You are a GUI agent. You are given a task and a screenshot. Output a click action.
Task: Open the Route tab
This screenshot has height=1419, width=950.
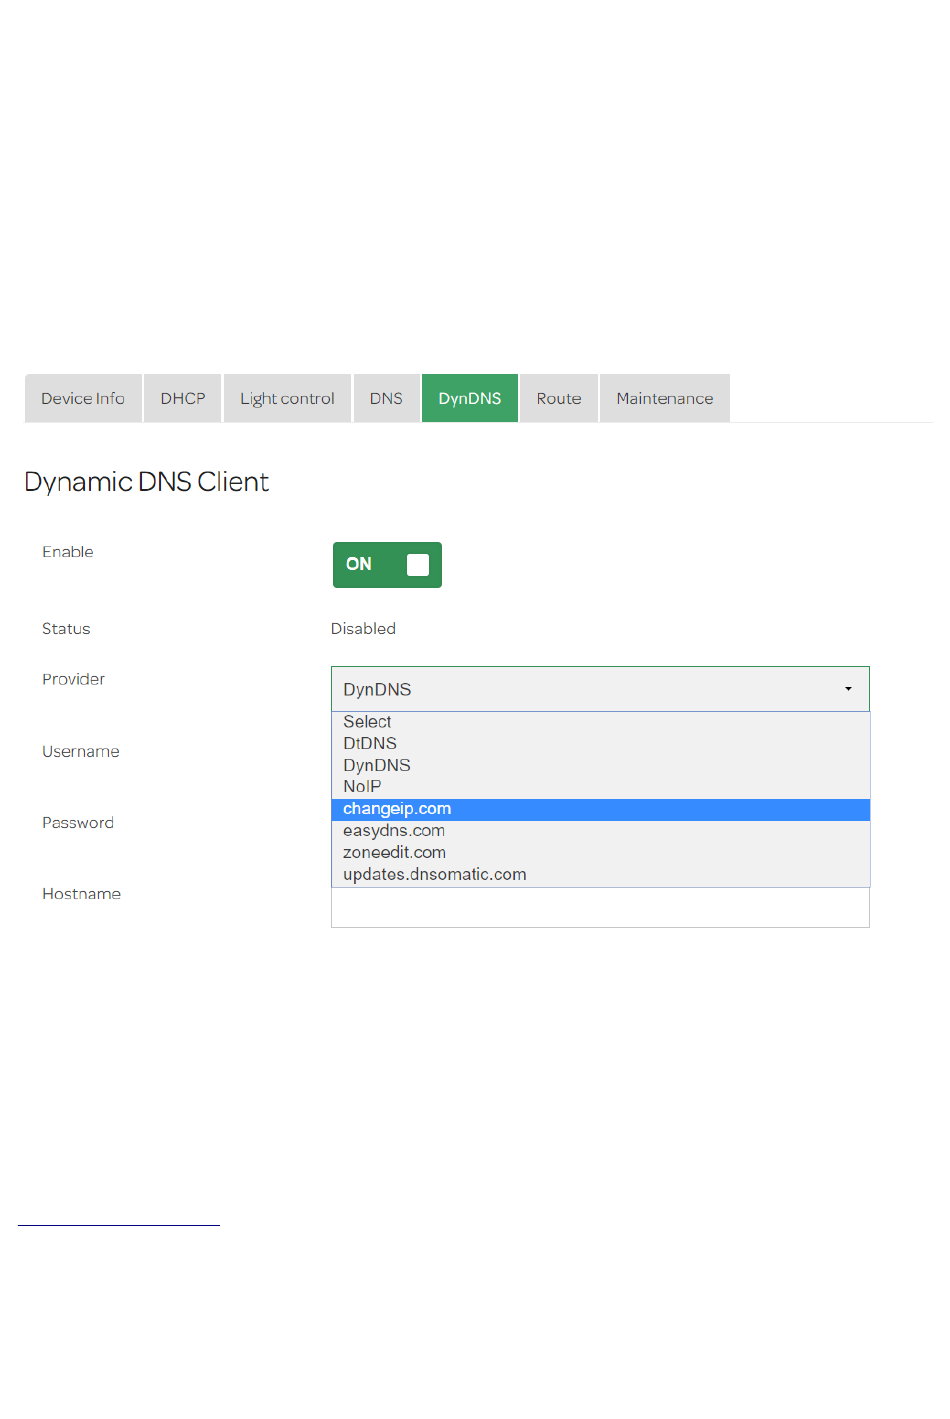[x=559, y=398]
